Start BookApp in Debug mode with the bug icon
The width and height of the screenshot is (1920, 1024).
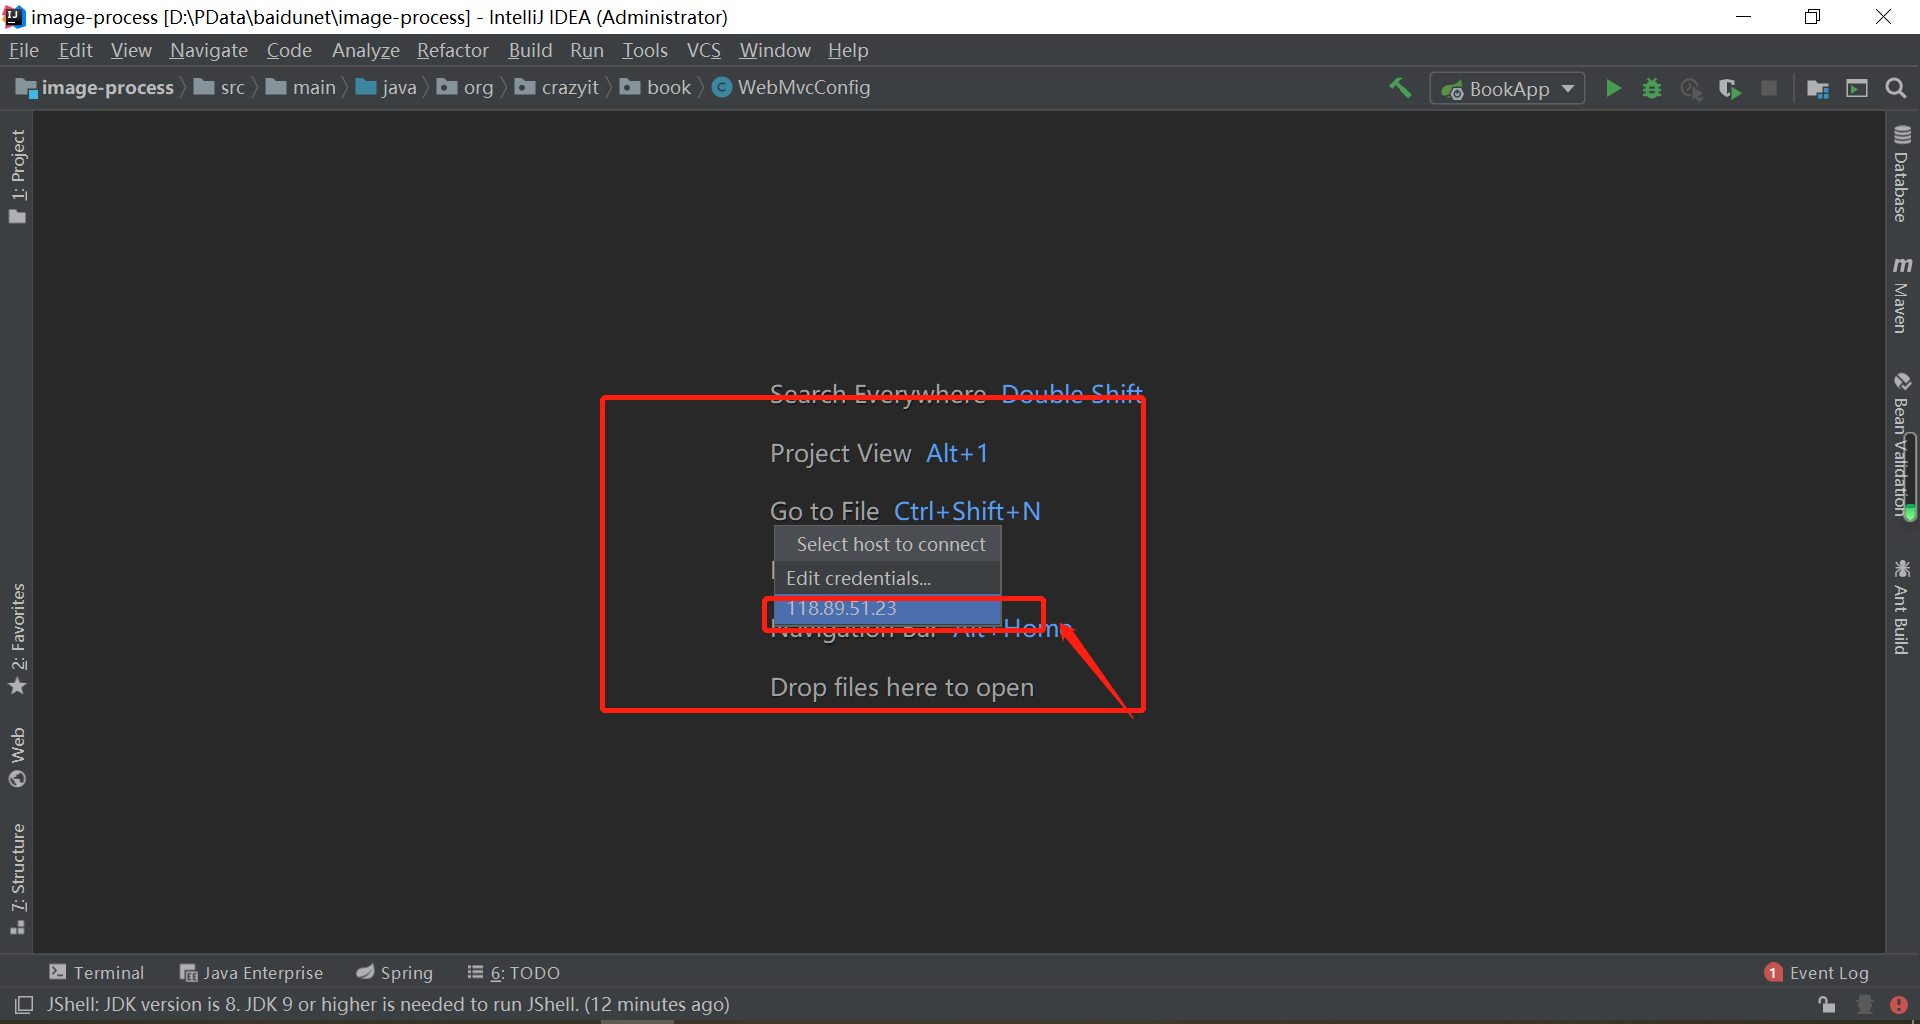coord(1651,88)
